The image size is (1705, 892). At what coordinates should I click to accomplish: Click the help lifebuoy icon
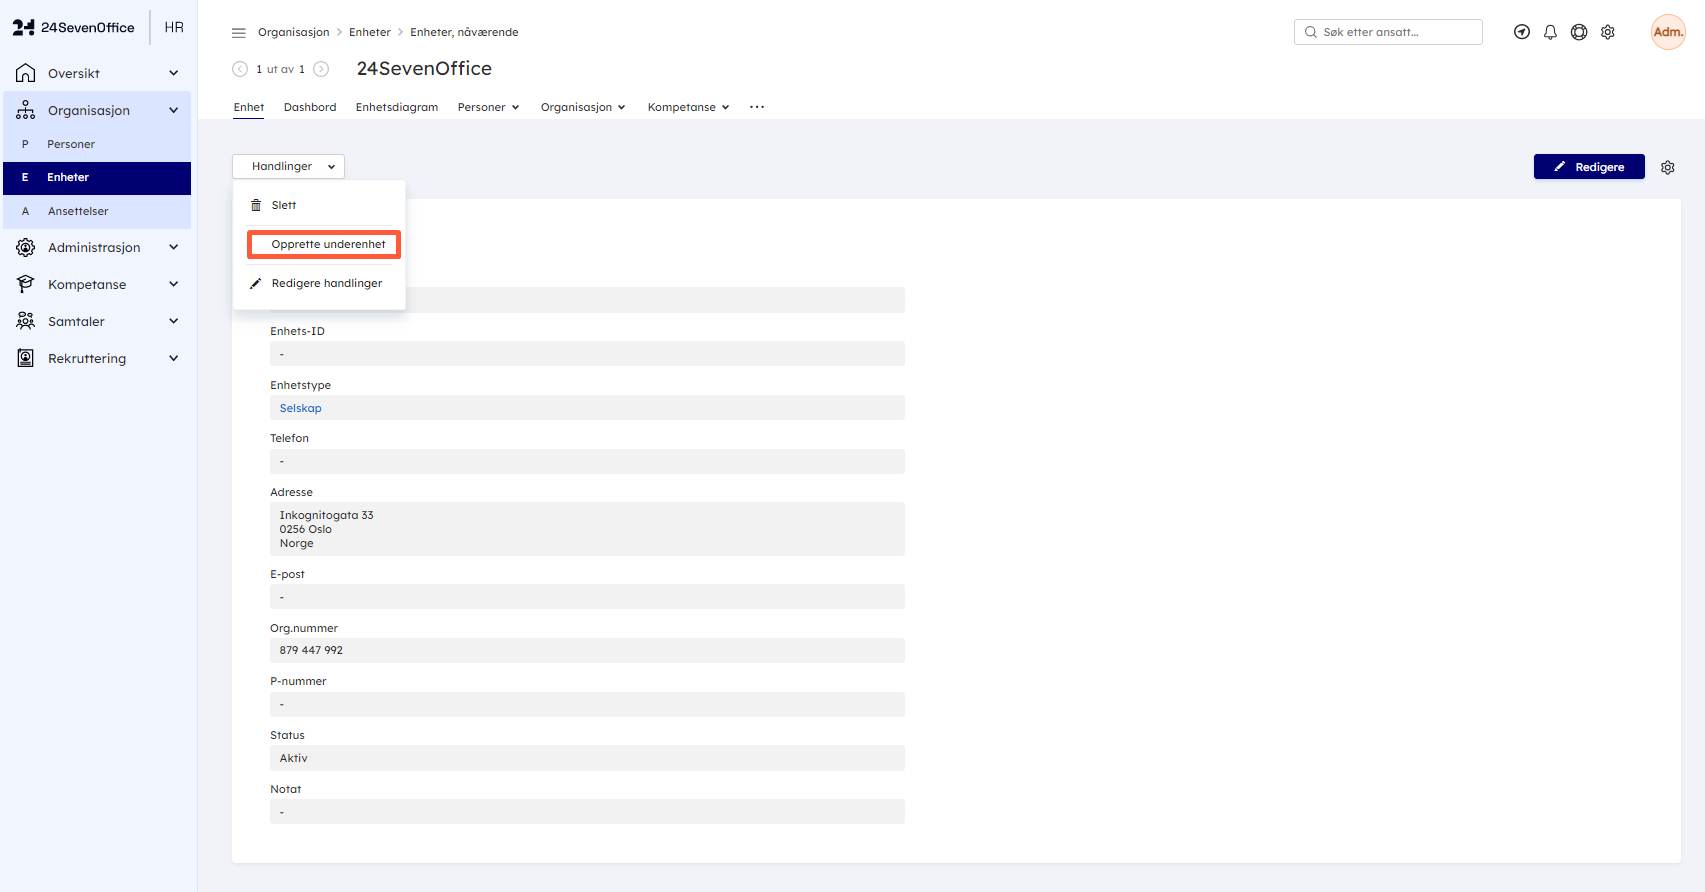click(x=1579, y=32)
